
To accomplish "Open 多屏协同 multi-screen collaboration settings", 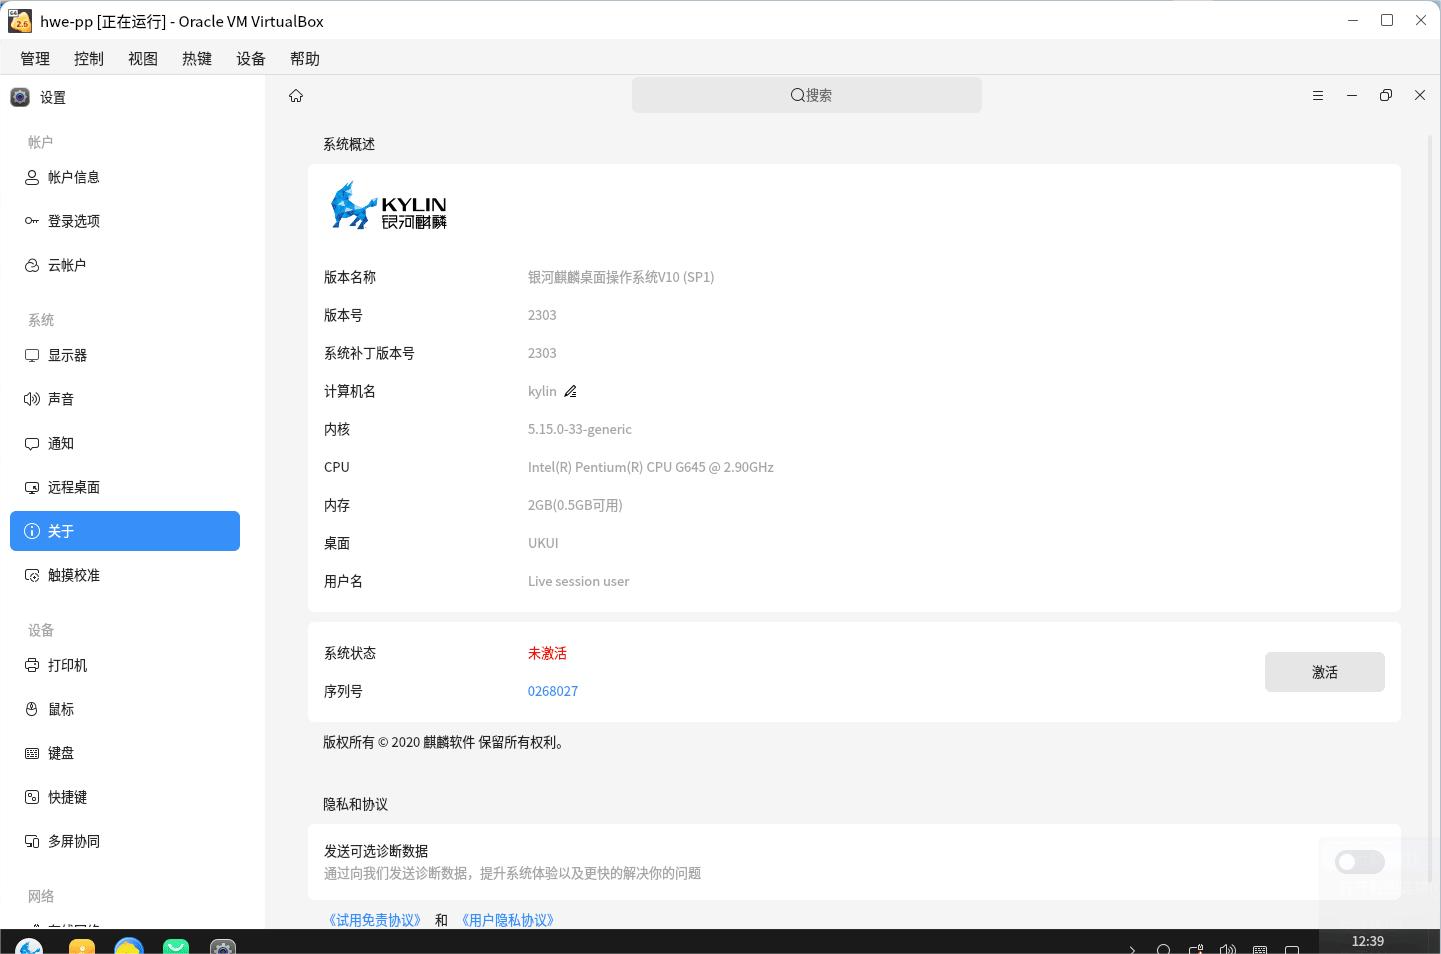I will pyautogui.click(x=125, y=841).
